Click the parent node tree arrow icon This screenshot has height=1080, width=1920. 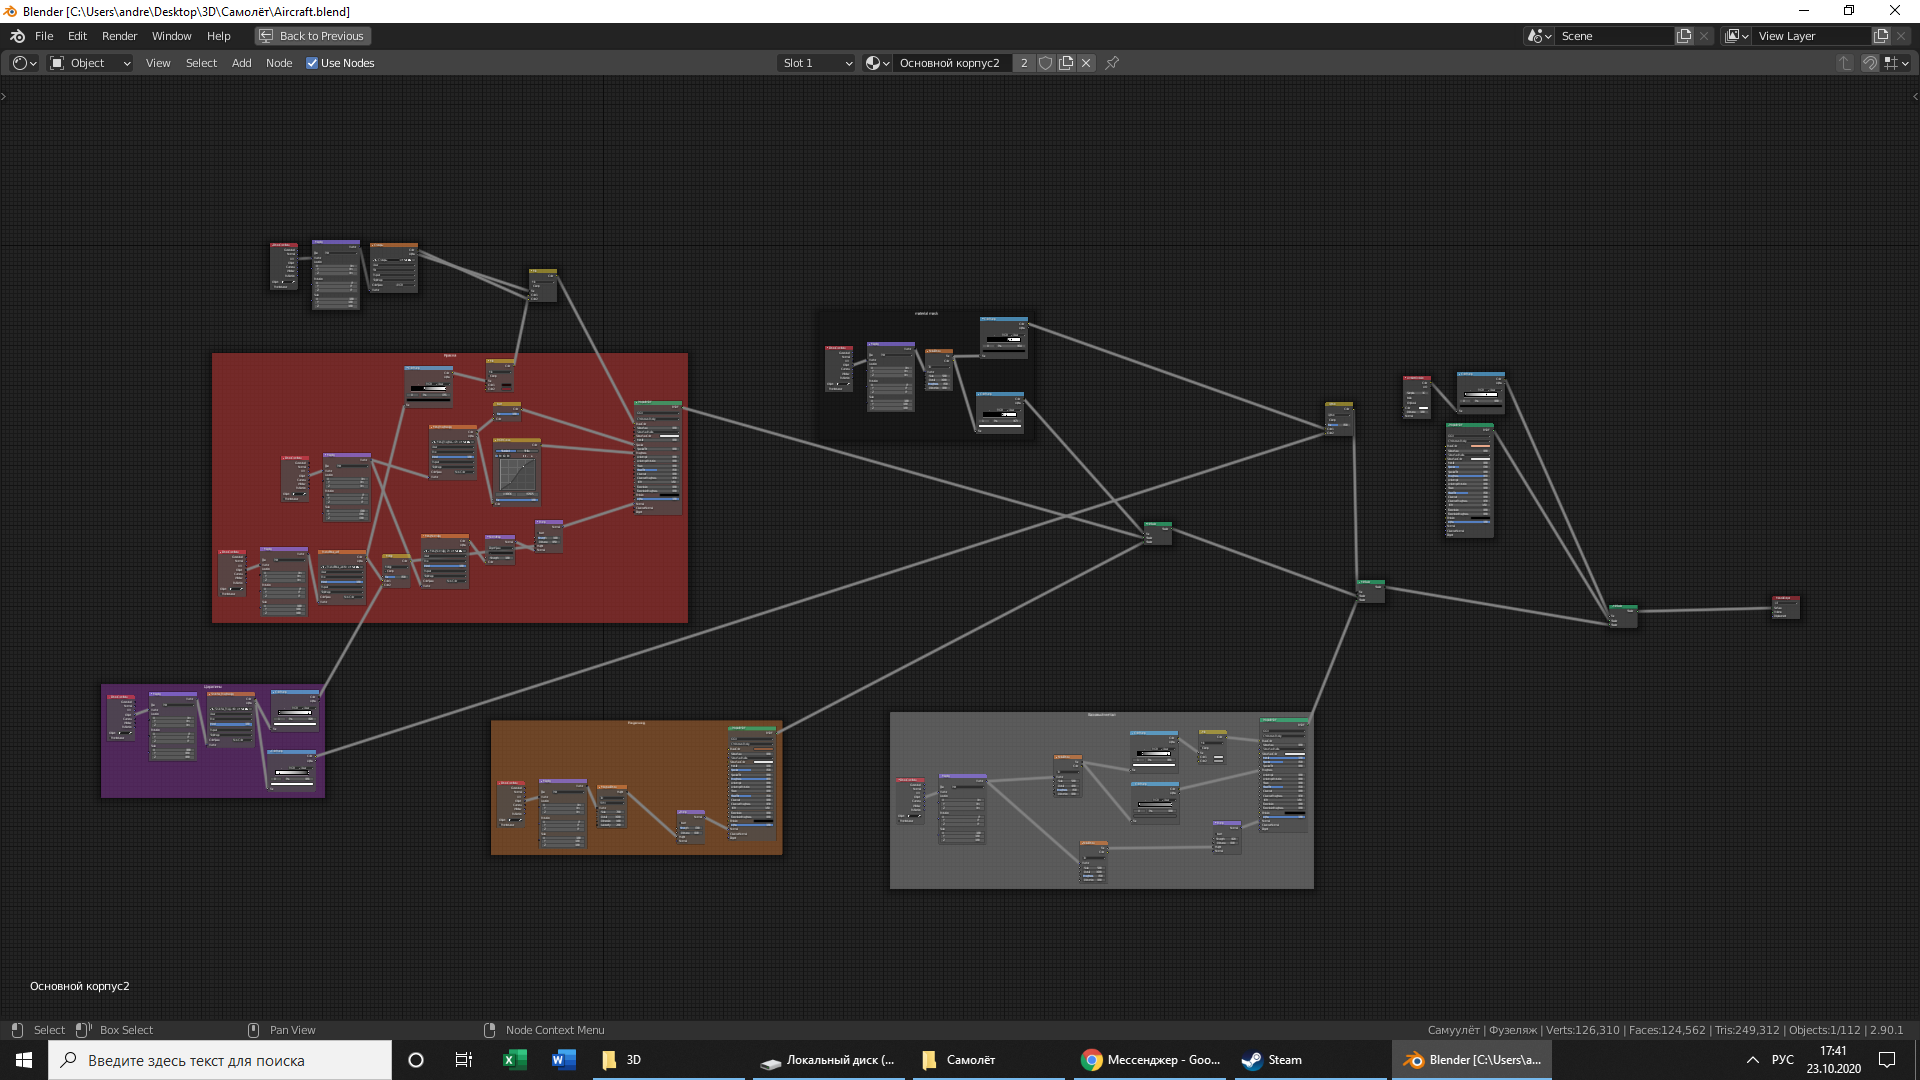click(1845, 63)
